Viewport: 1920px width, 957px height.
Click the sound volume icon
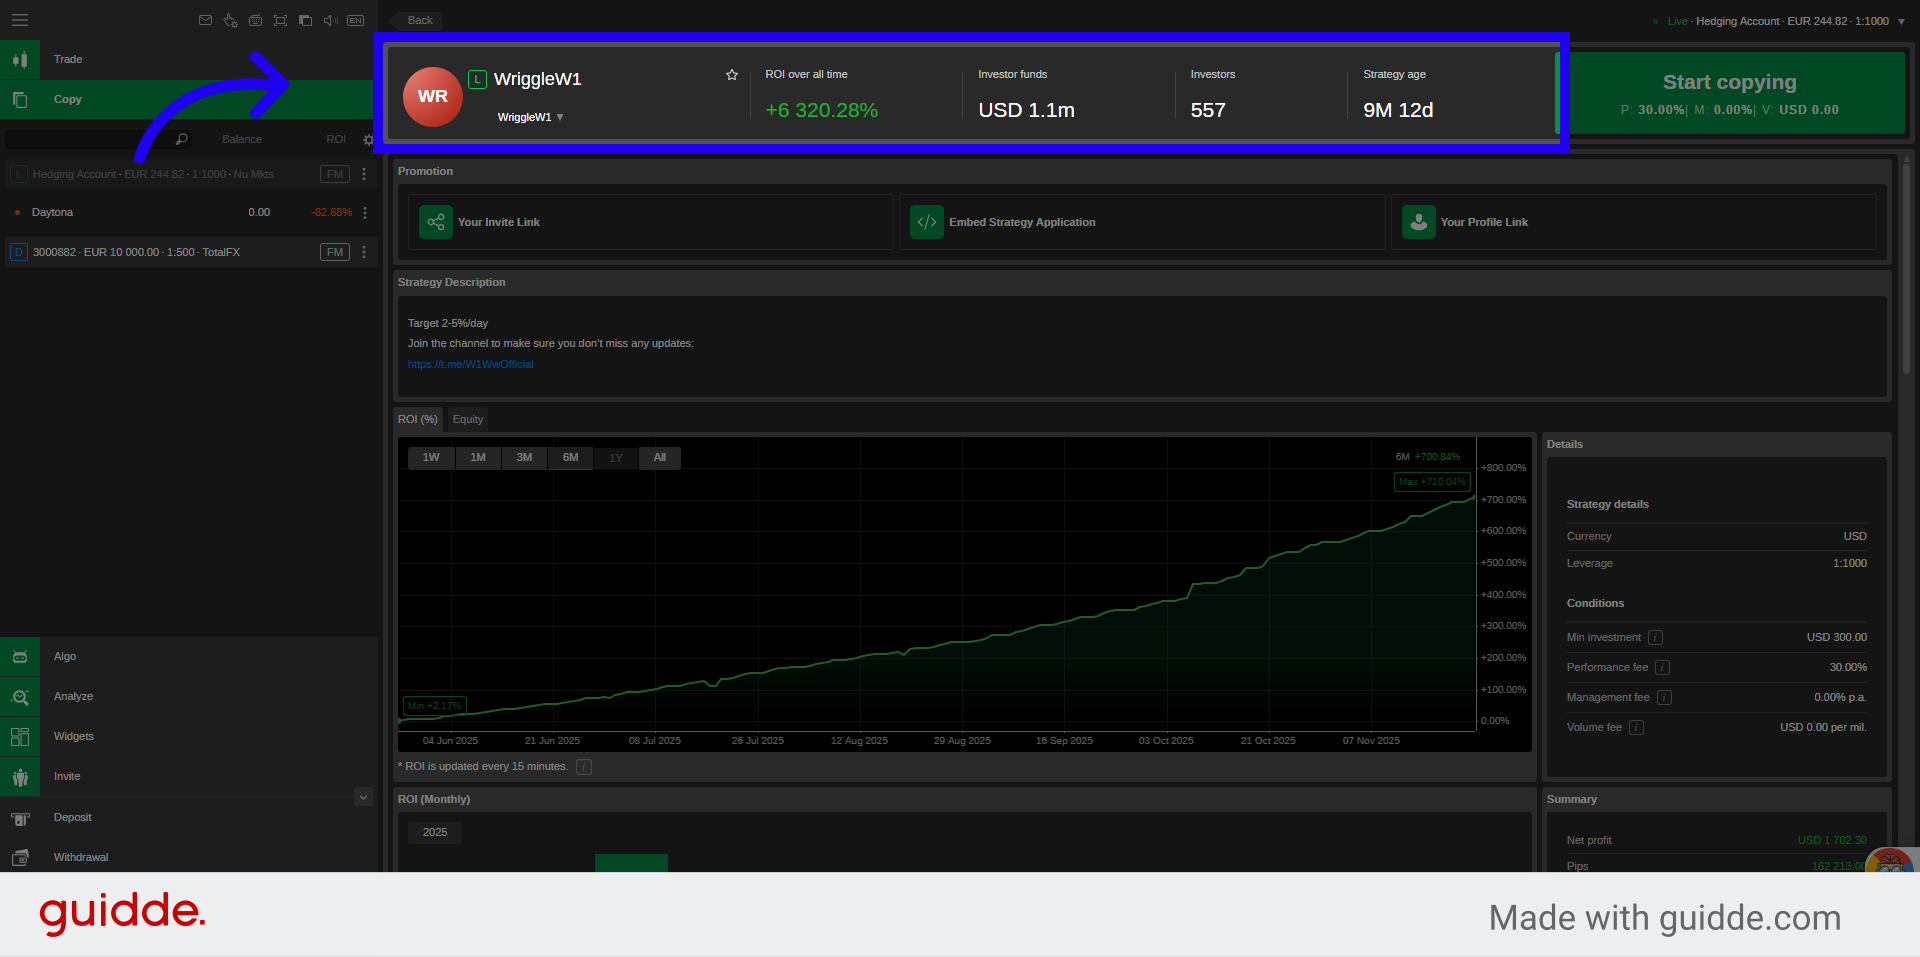(x=330, y=20)
